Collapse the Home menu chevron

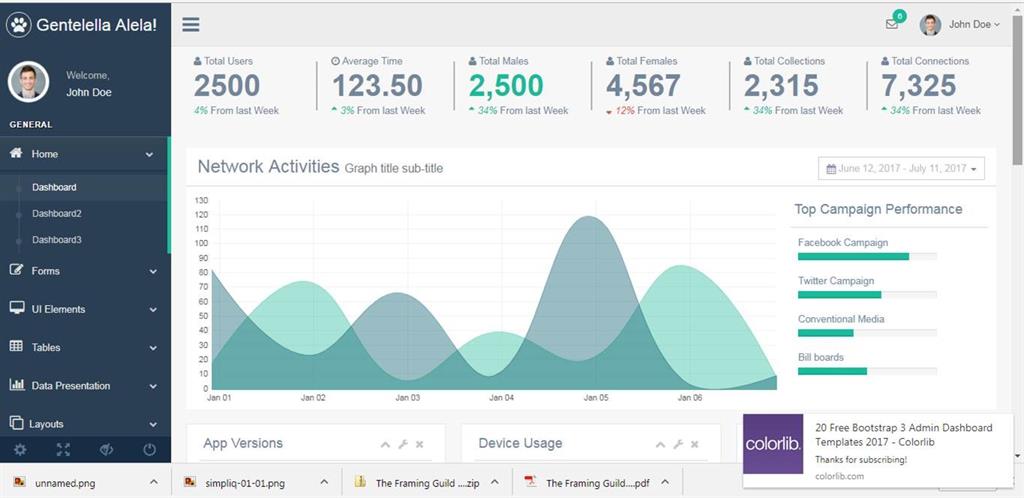tap(150, 155)
